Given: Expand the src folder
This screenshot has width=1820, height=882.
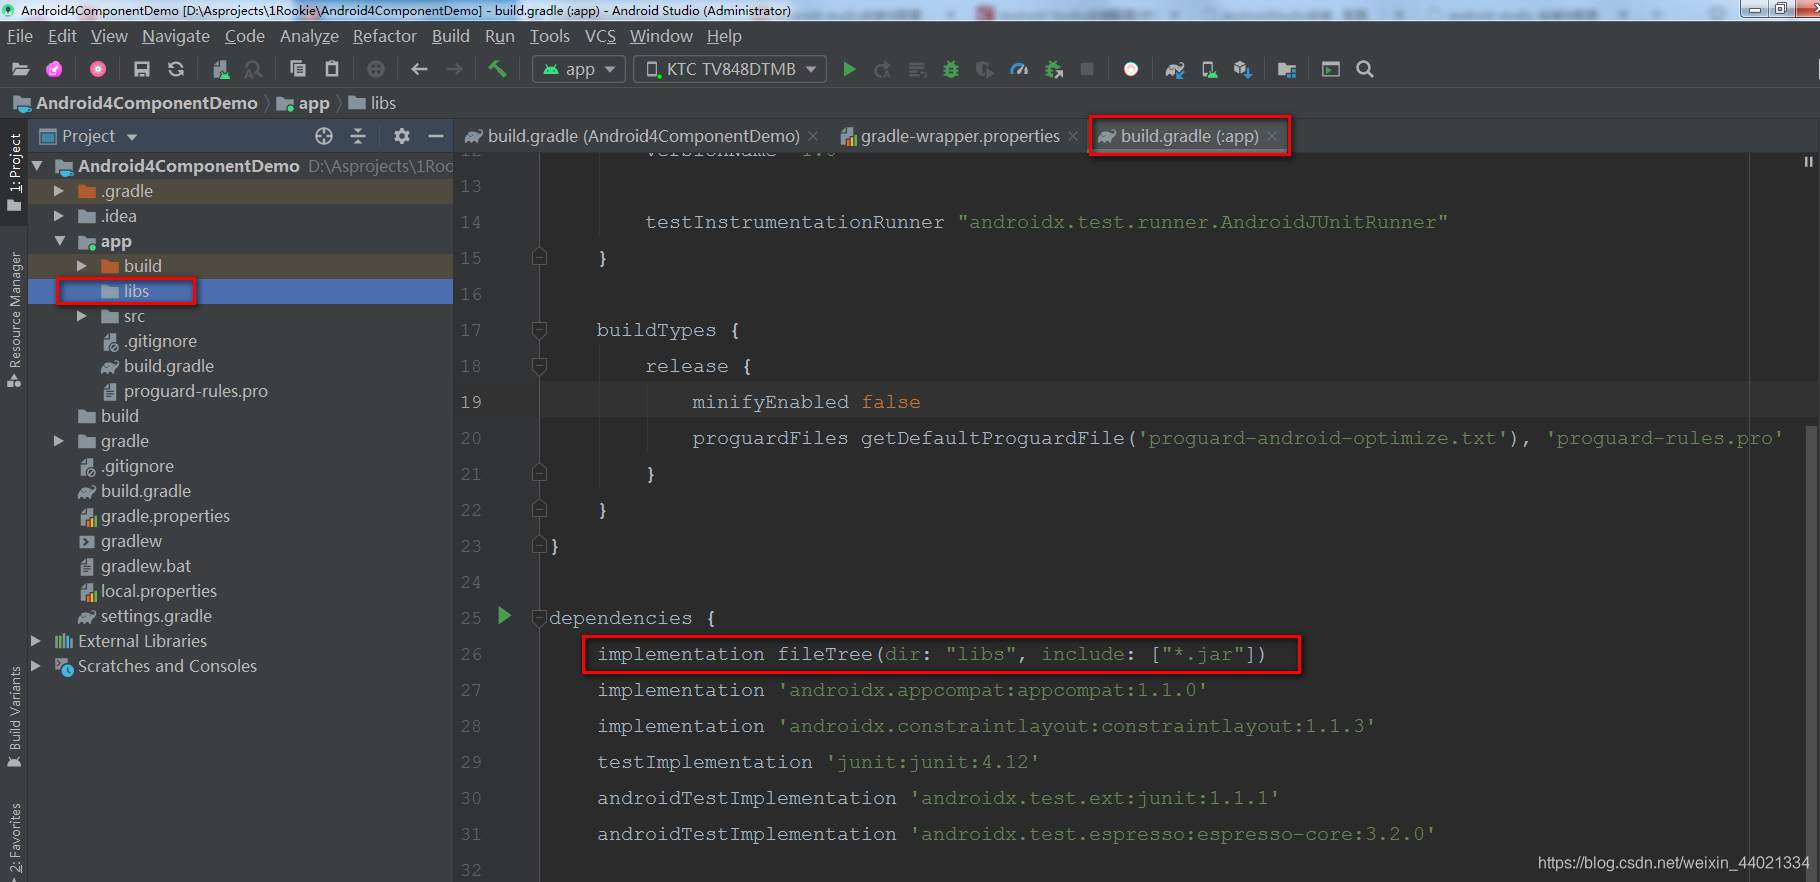Looking at the screenshot, I should (82, 316).
